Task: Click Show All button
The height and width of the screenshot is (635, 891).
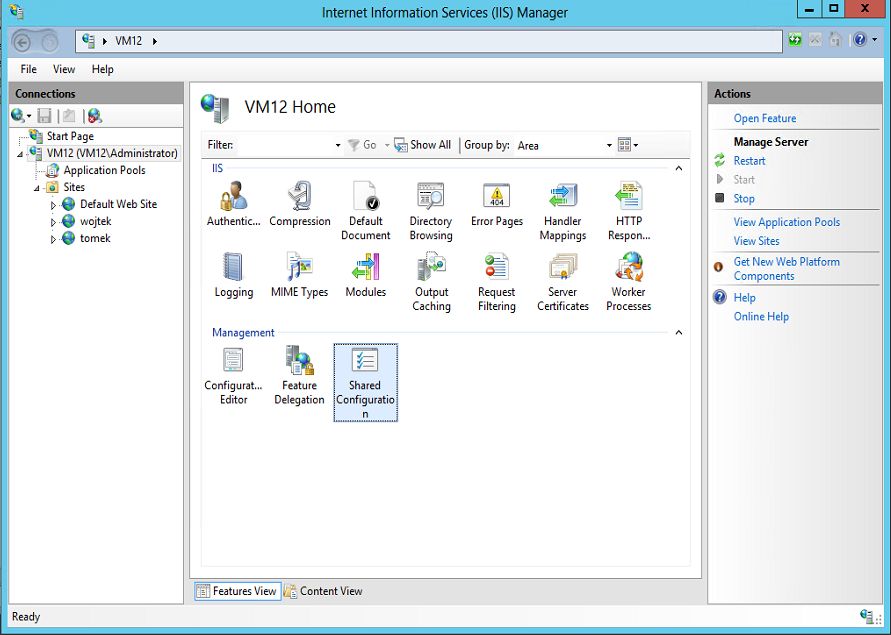Action: [423, 145]
